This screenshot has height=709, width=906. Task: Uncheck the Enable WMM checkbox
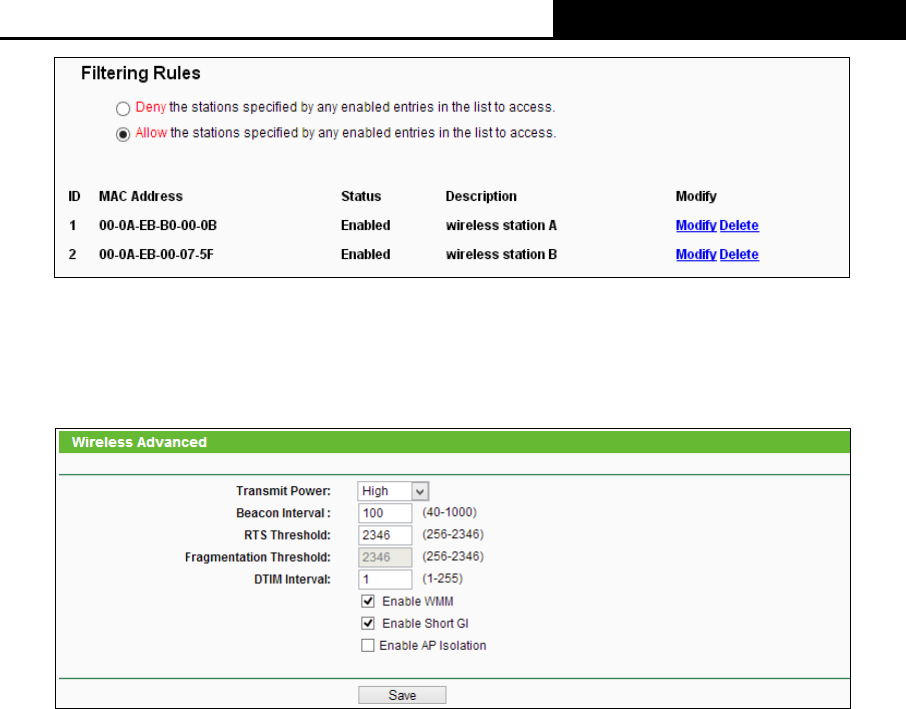click(367, 602)
